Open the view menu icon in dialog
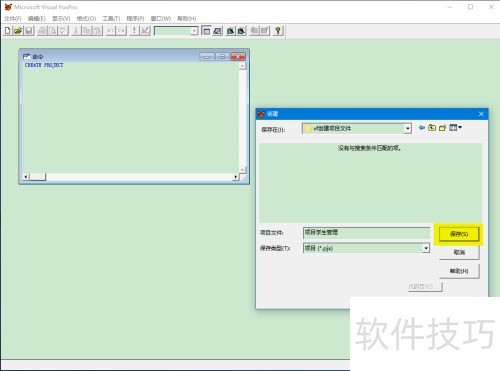Viewport: 500px width, 371px height. coord(455,128)
